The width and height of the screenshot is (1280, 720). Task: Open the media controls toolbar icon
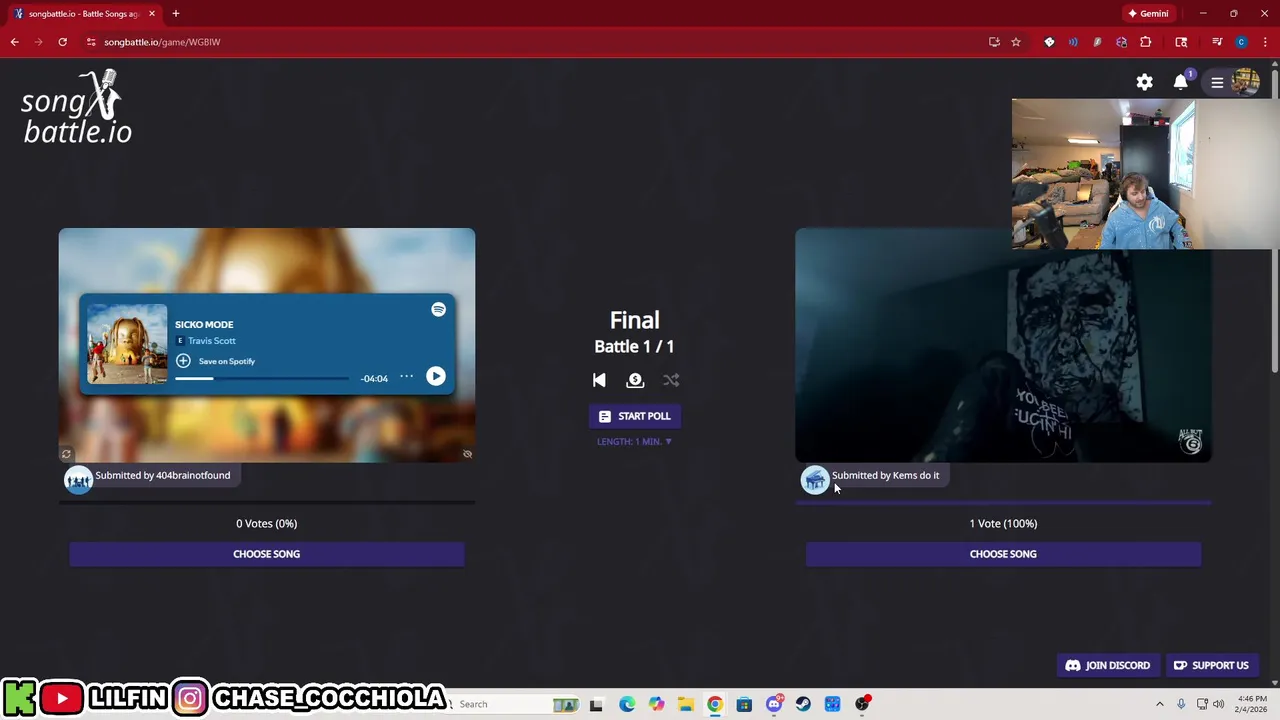tap(1217, 42)
